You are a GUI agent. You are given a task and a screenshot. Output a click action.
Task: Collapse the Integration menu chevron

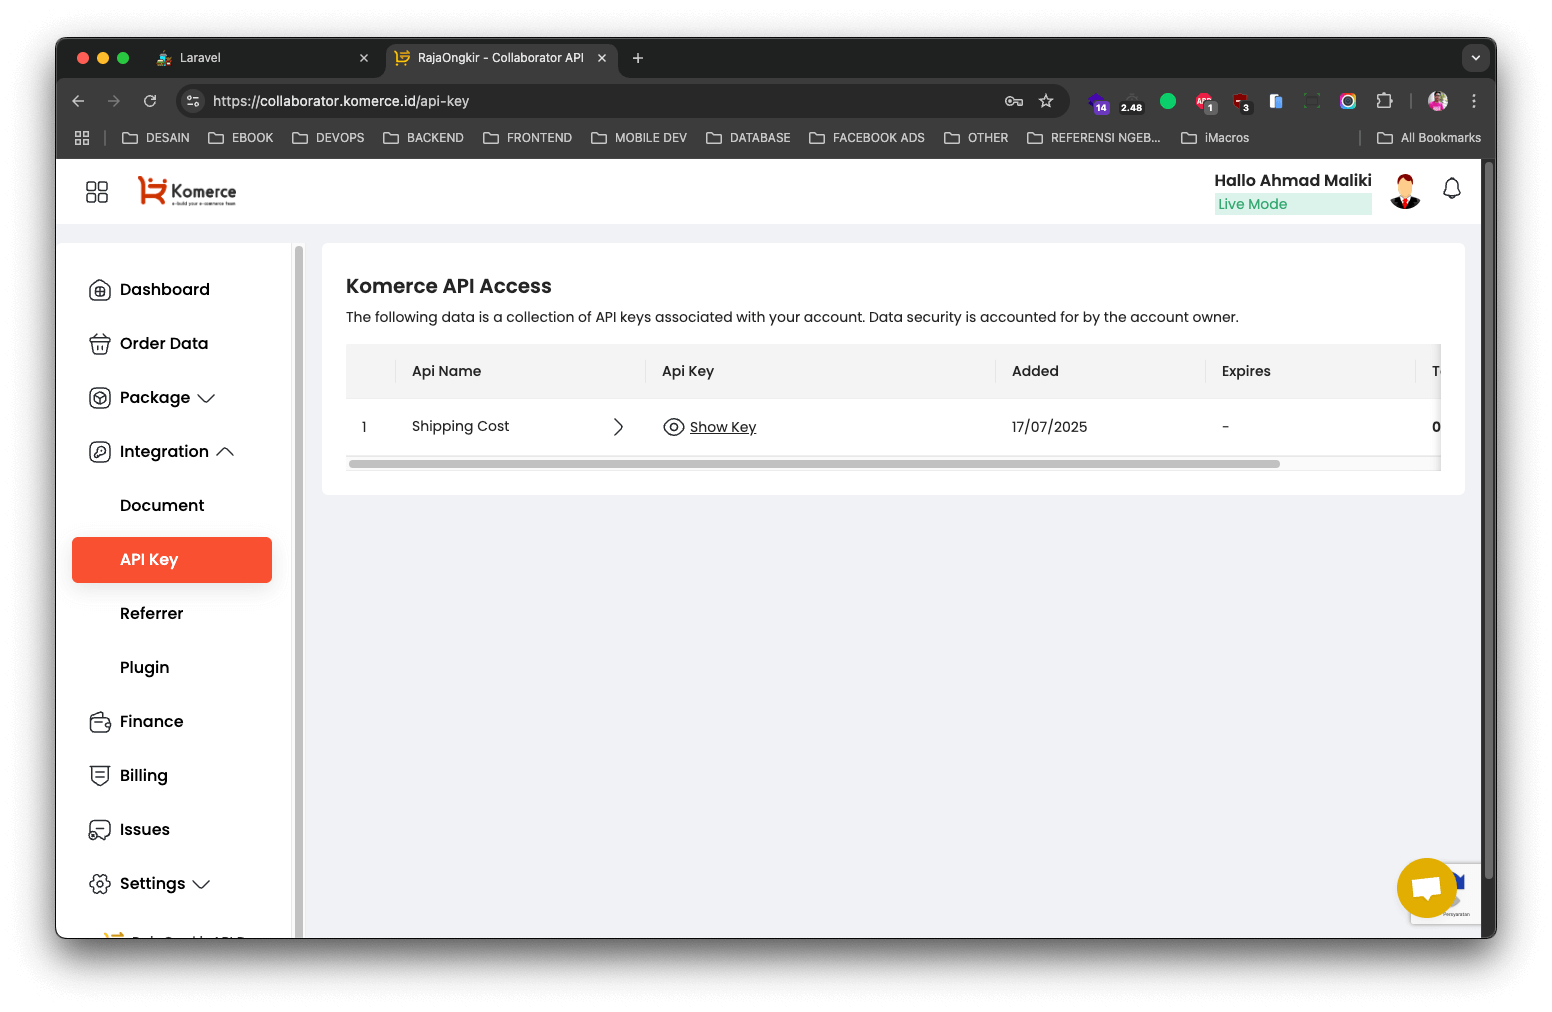pos(225,452)
